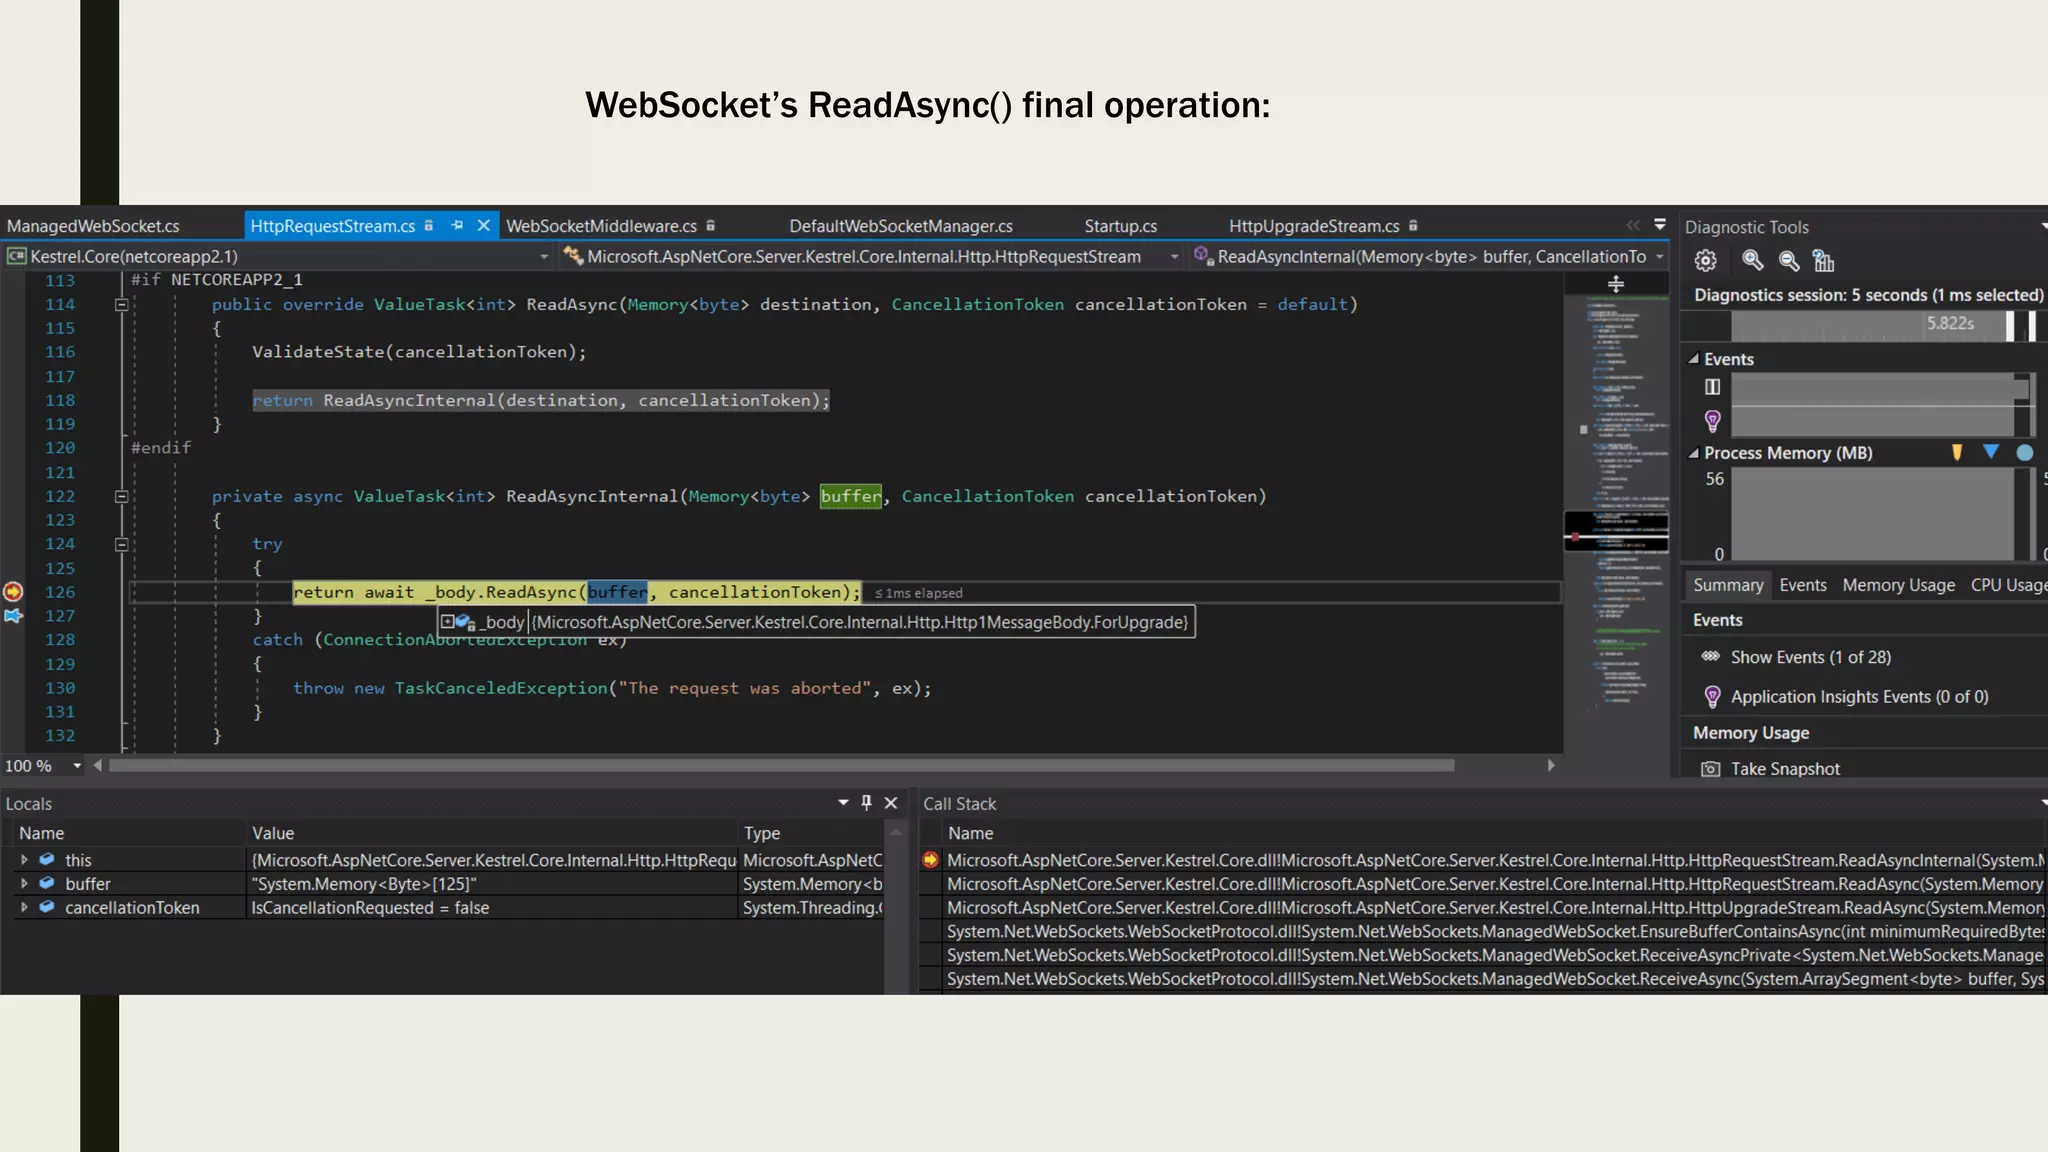Zoom in the diagnostics timeline
Image resolution: width=2048 pixels, height=1152 pixels.
pyautogui.click(x=1752, y=261)
